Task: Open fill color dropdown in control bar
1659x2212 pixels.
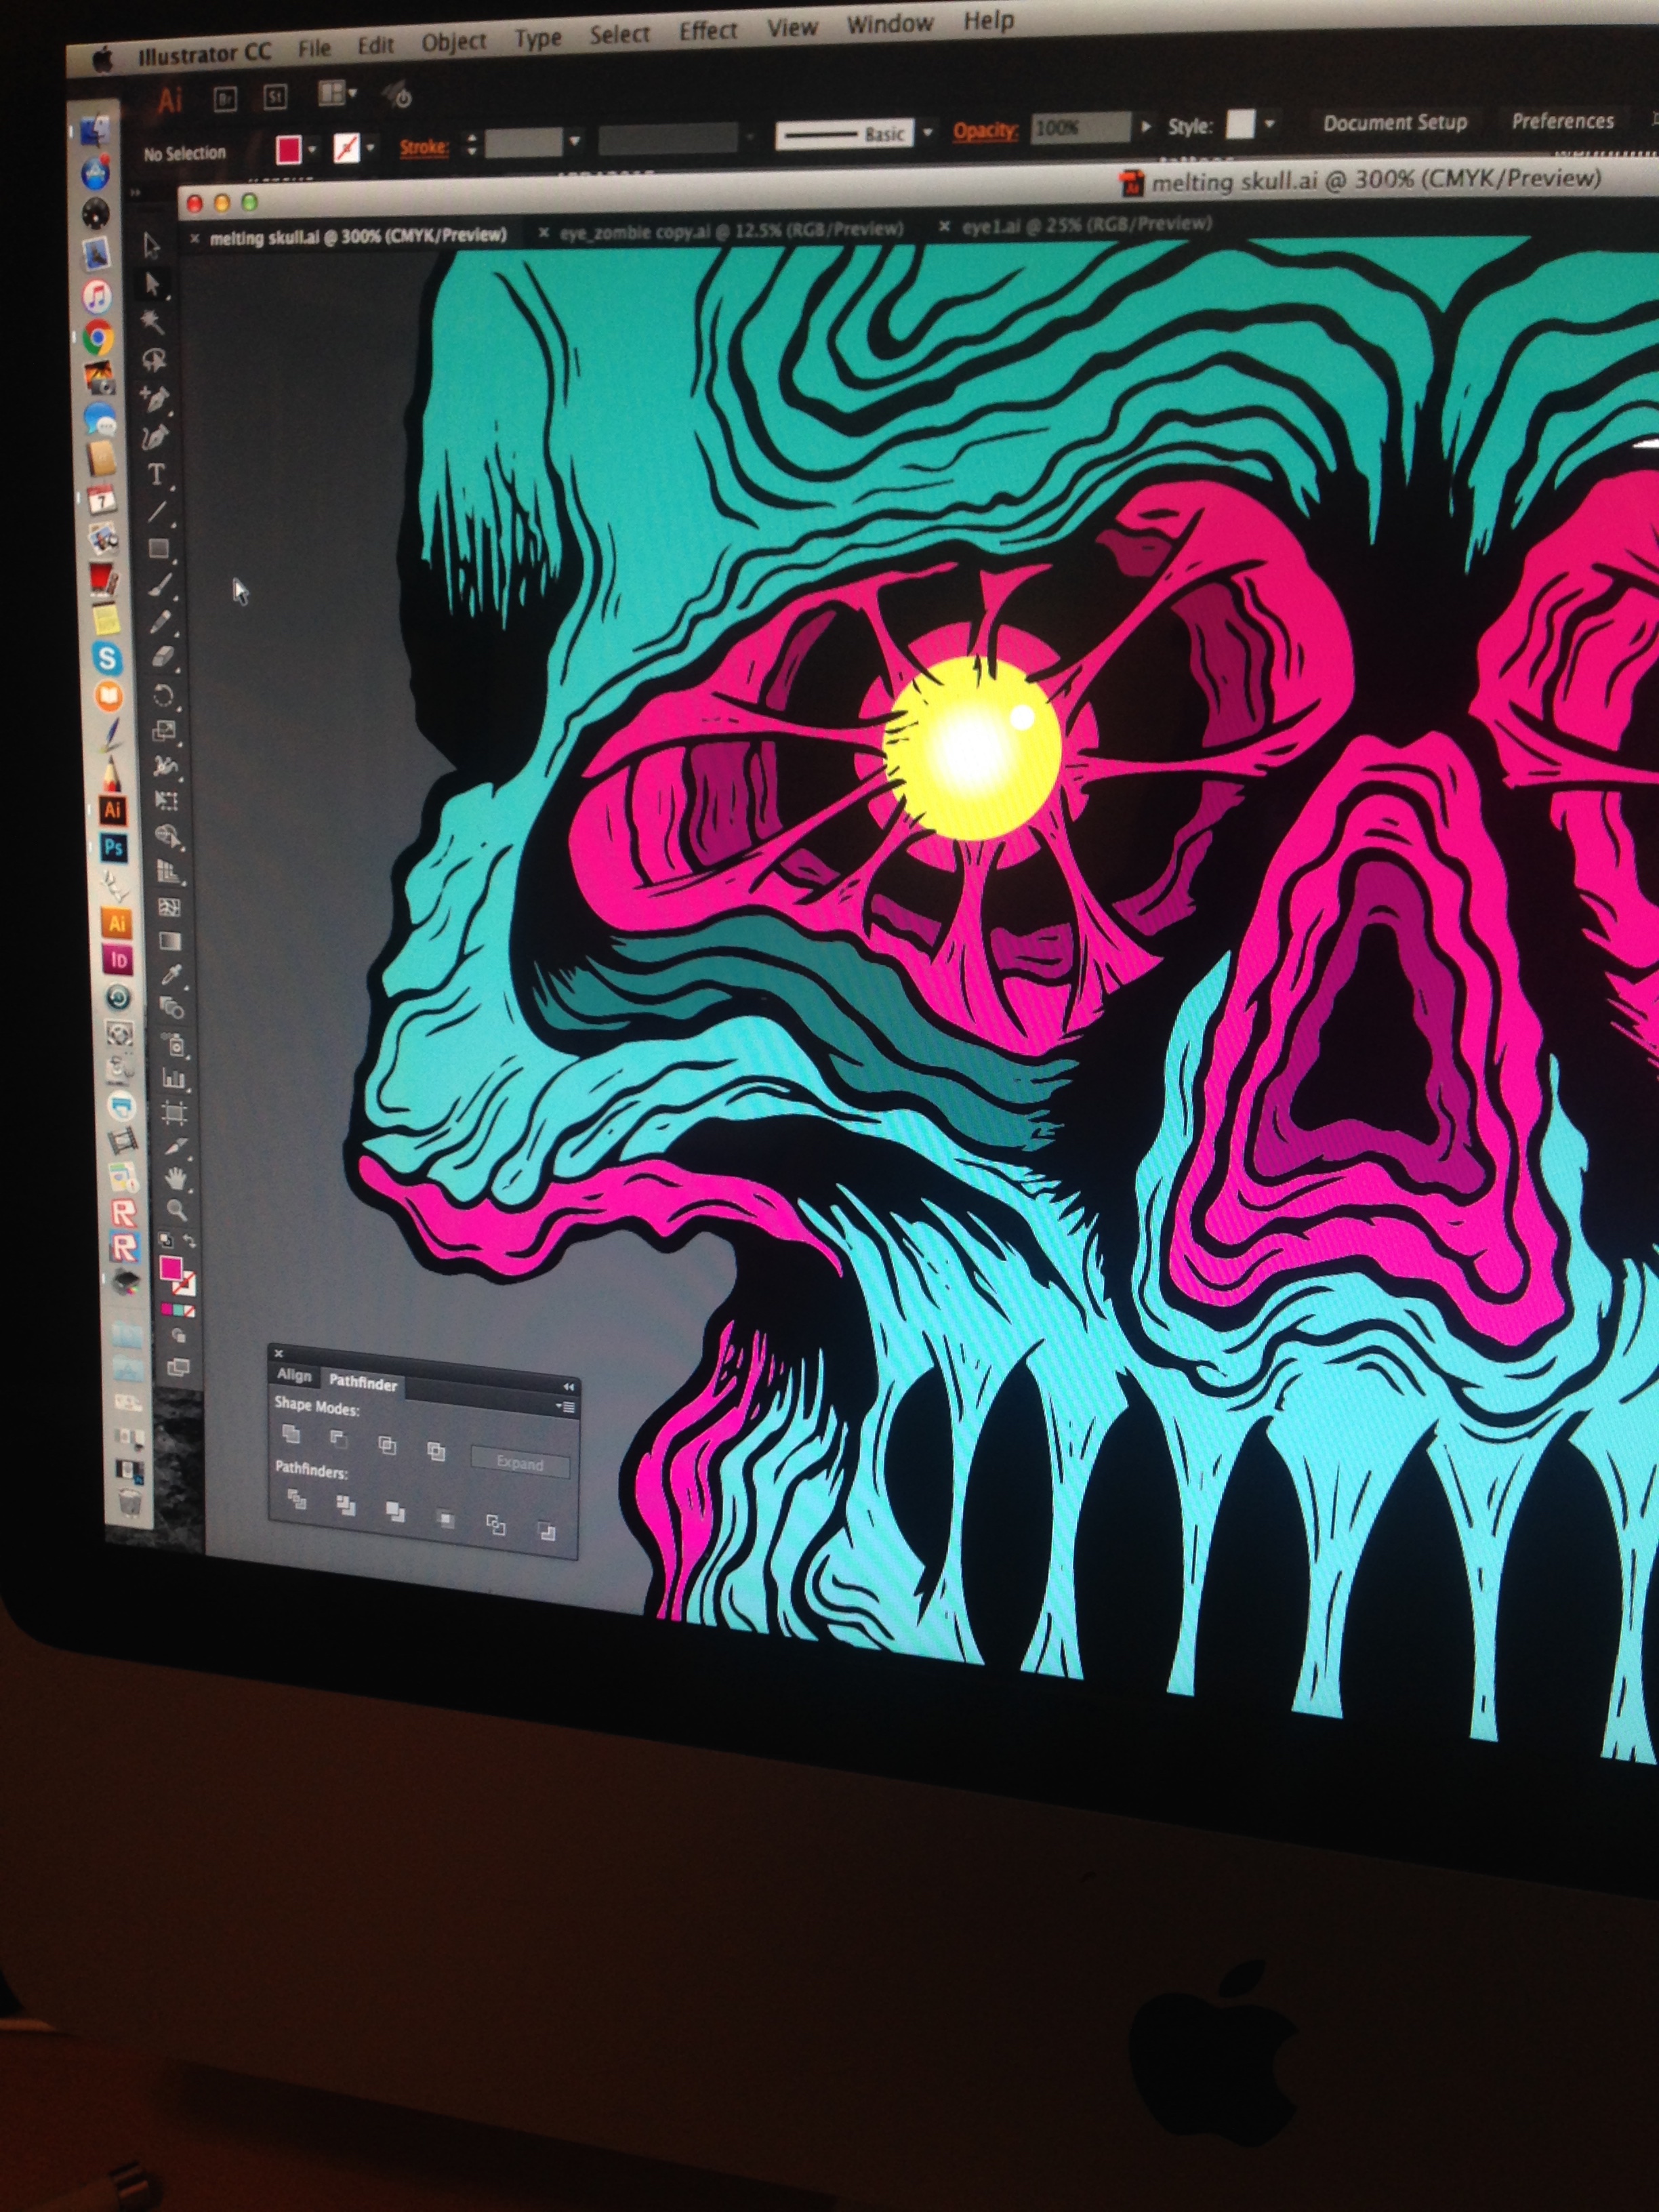Action: click(x=313, y=149)
